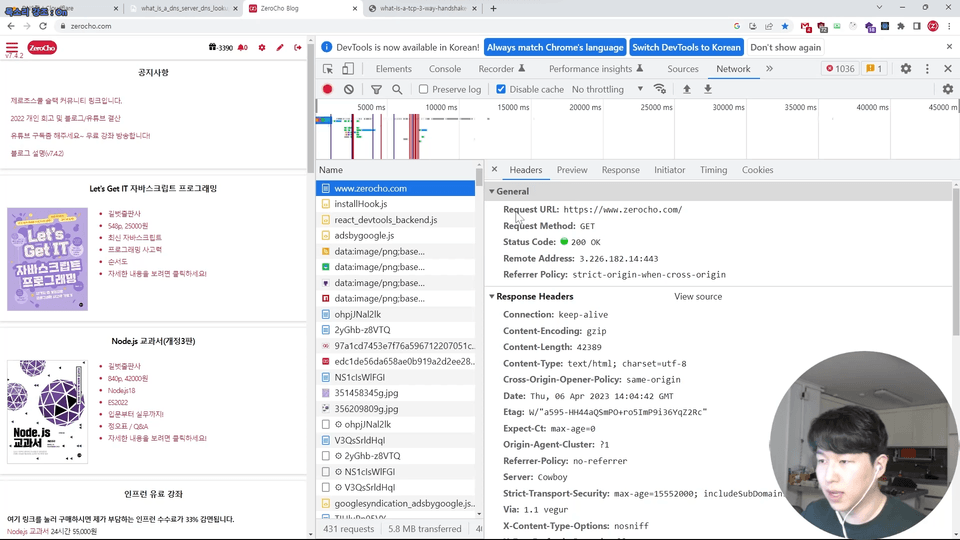Tick checkbox beside 2yGhb-z8VTQ request
Viewport: 960px width, 540px height.
326,456
